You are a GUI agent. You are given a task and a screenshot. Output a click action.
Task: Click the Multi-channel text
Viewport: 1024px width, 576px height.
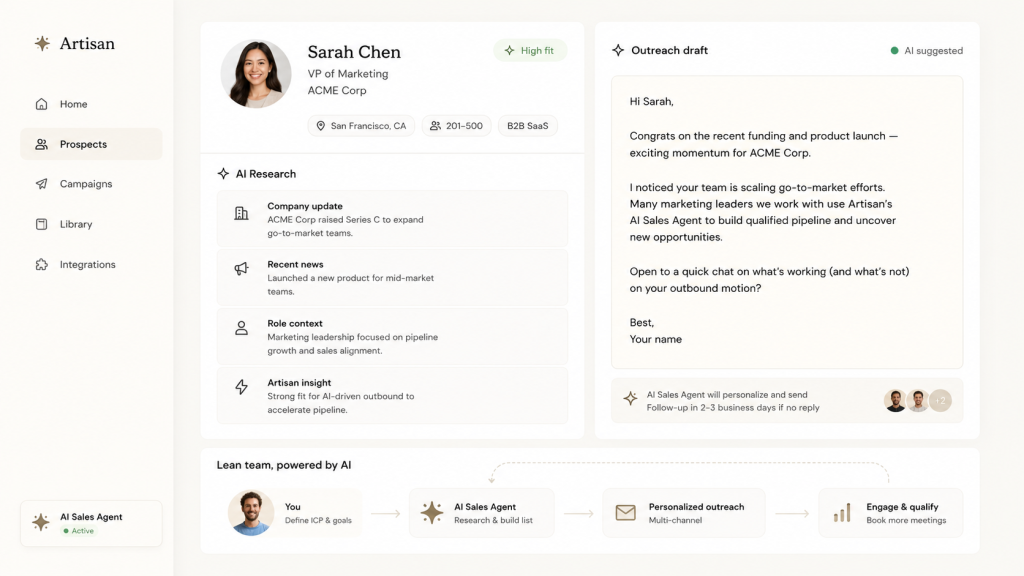[x=675, y=520]
